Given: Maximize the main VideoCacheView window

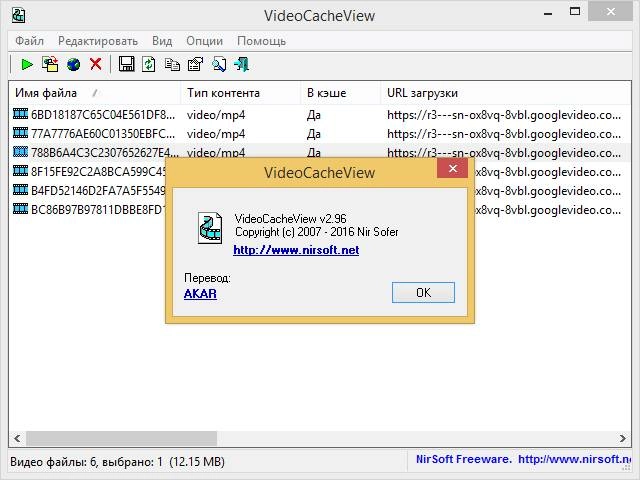Looking at the screenshot, I should (x=575, y=12).
